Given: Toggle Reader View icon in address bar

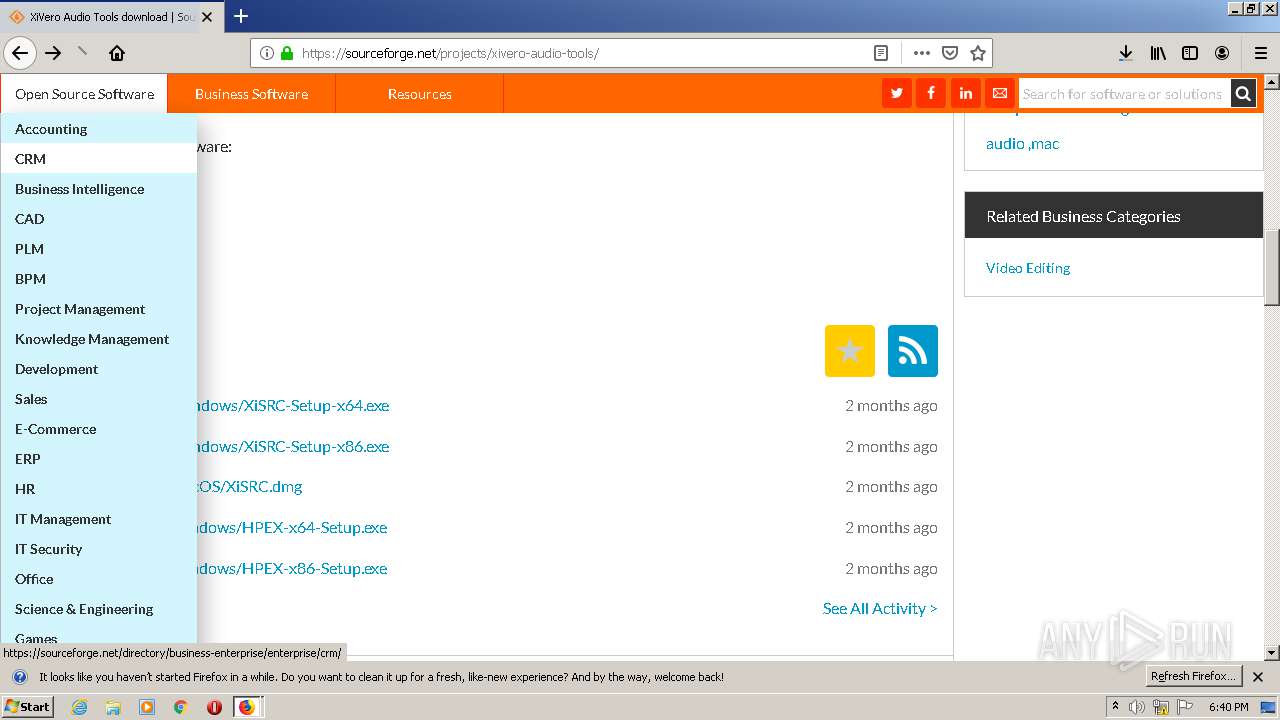Looking at the screenshot, I should (881, 53).
